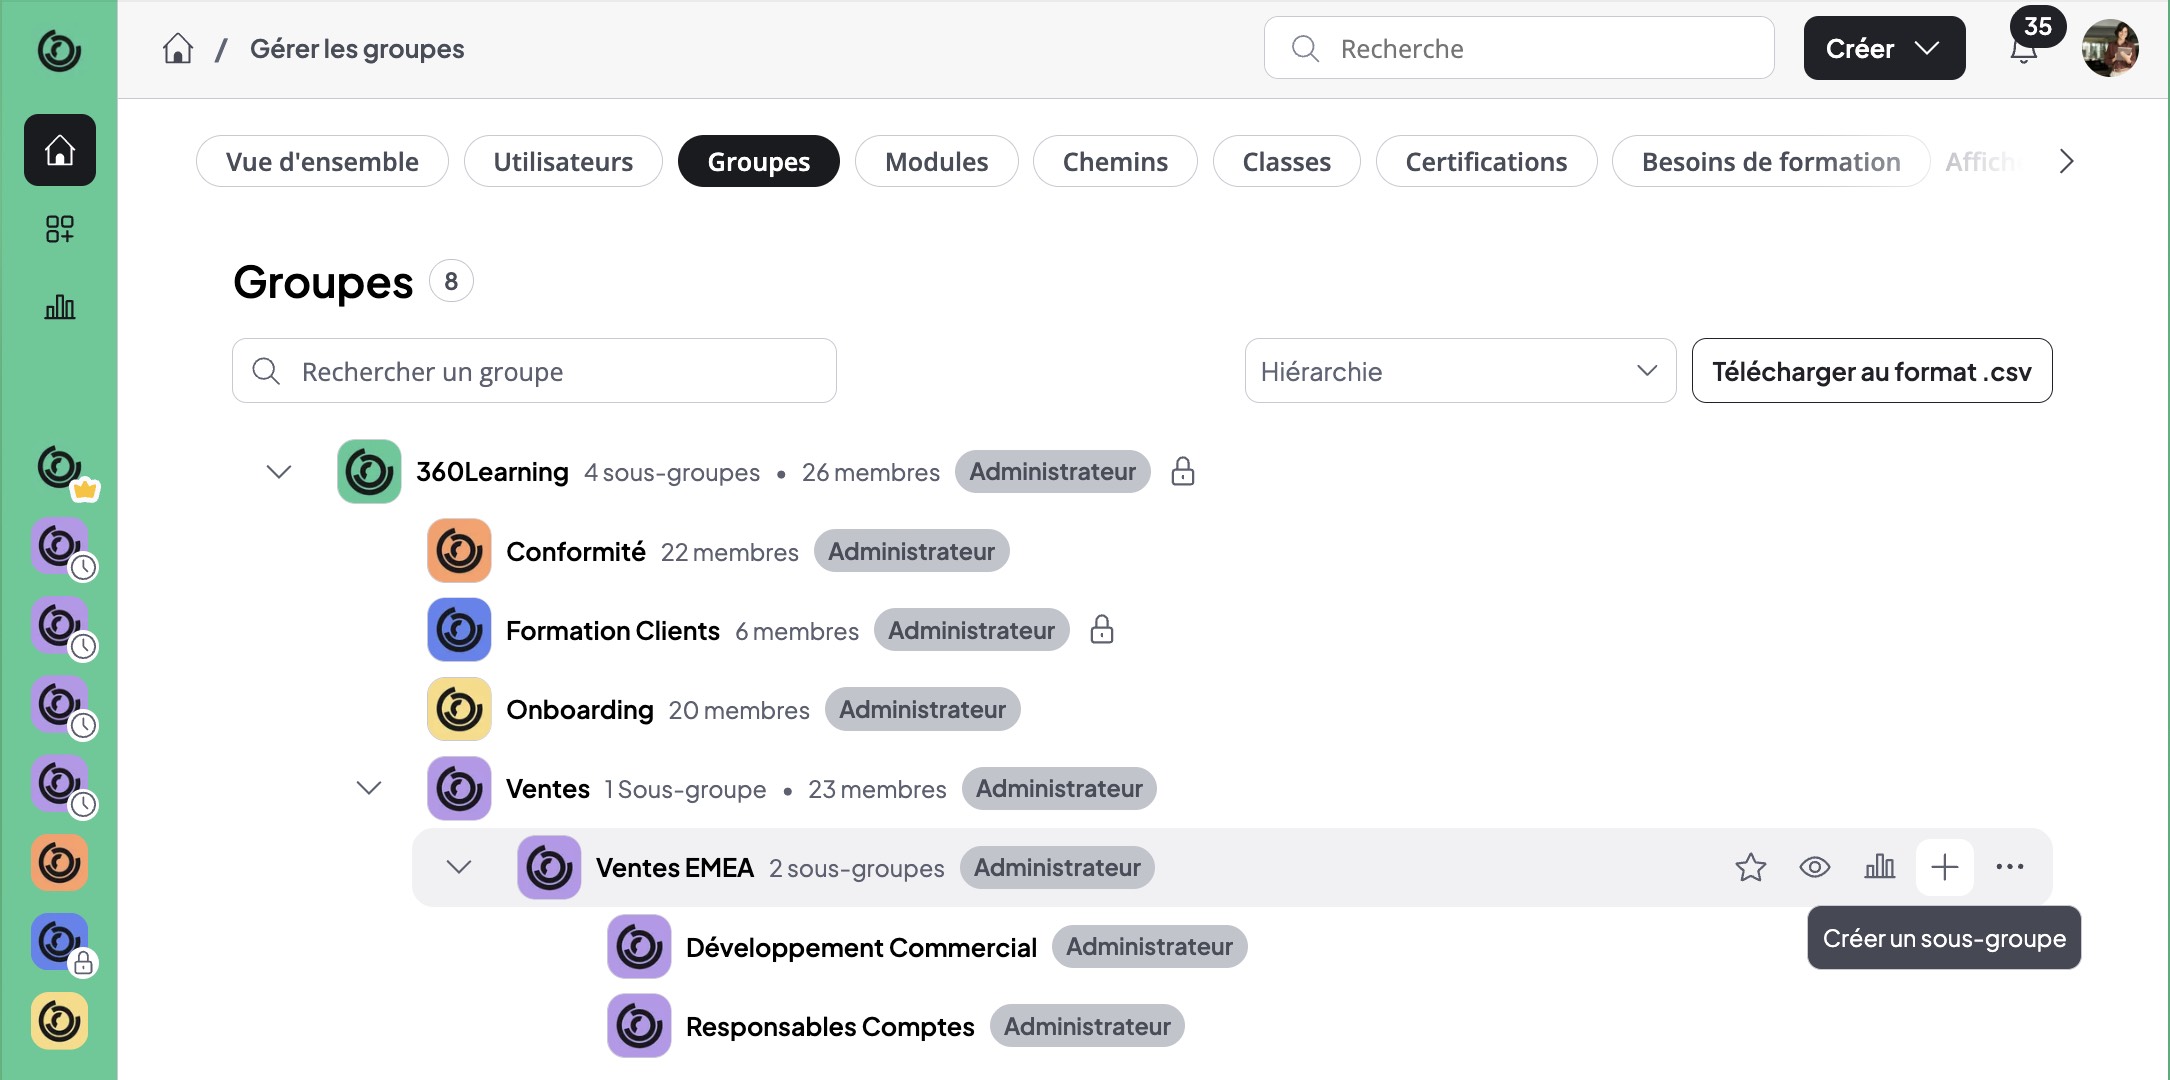Select the orange group icon in the sidebar

pos(59,863)
